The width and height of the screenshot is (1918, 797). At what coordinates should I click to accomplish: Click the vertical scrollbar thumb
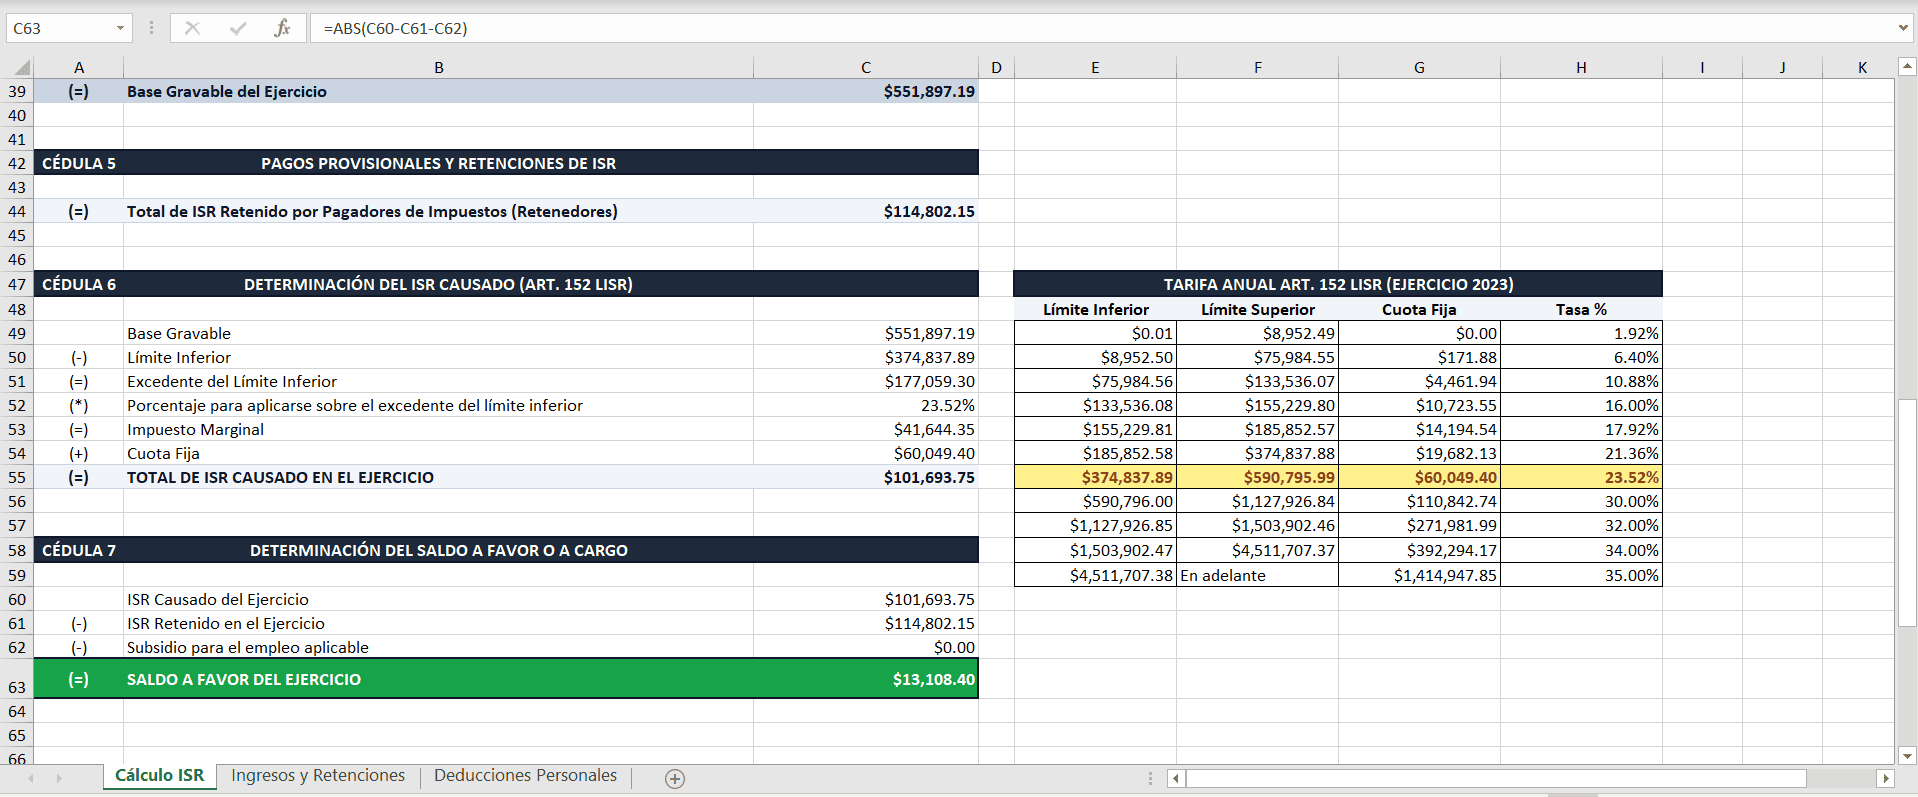tap(1907, 513)
